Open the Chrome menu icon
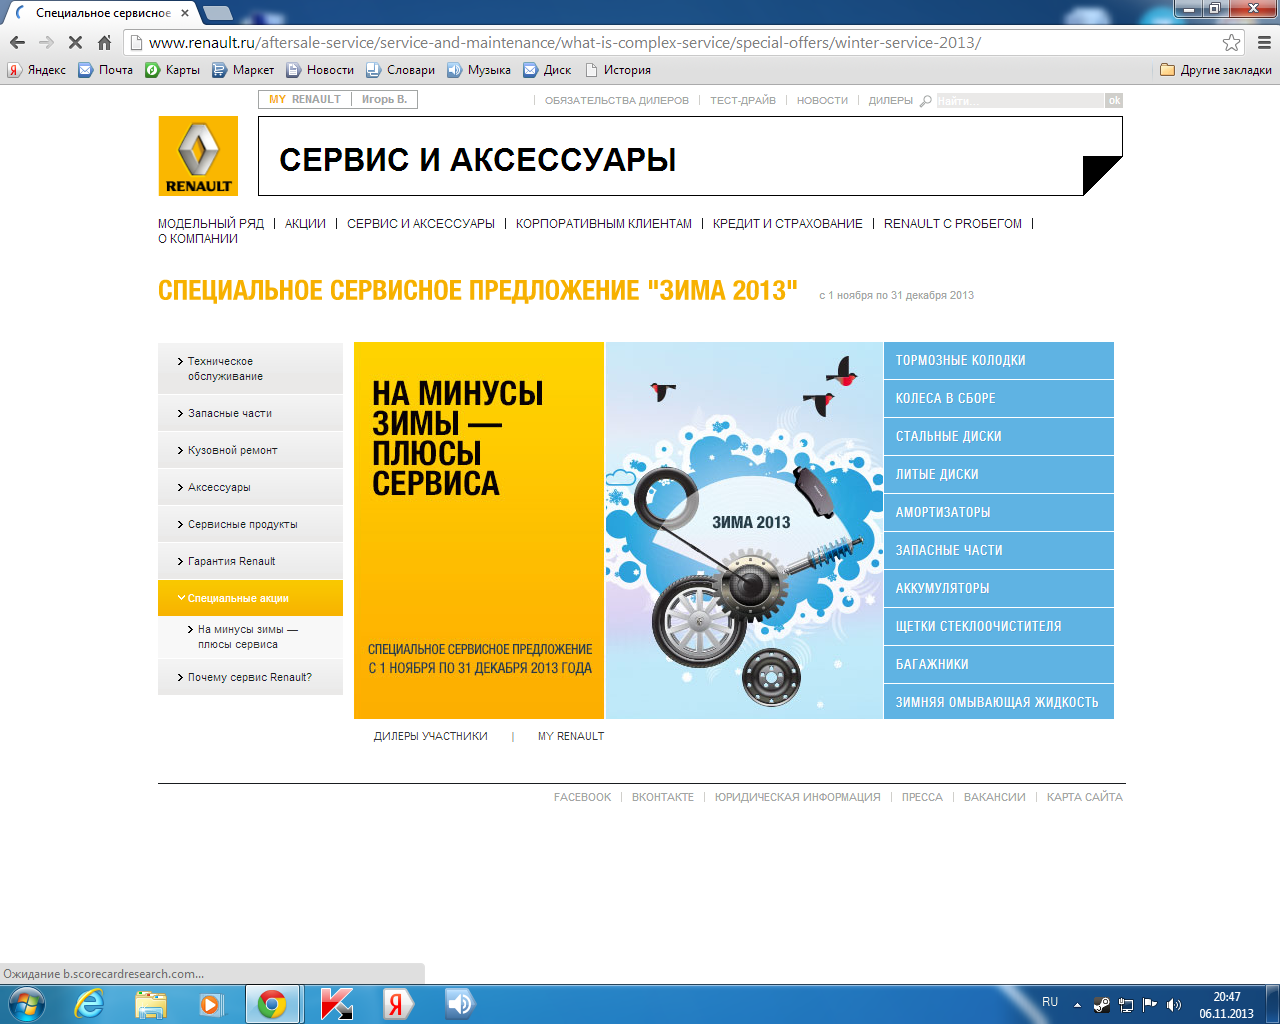 (1264, 43)
